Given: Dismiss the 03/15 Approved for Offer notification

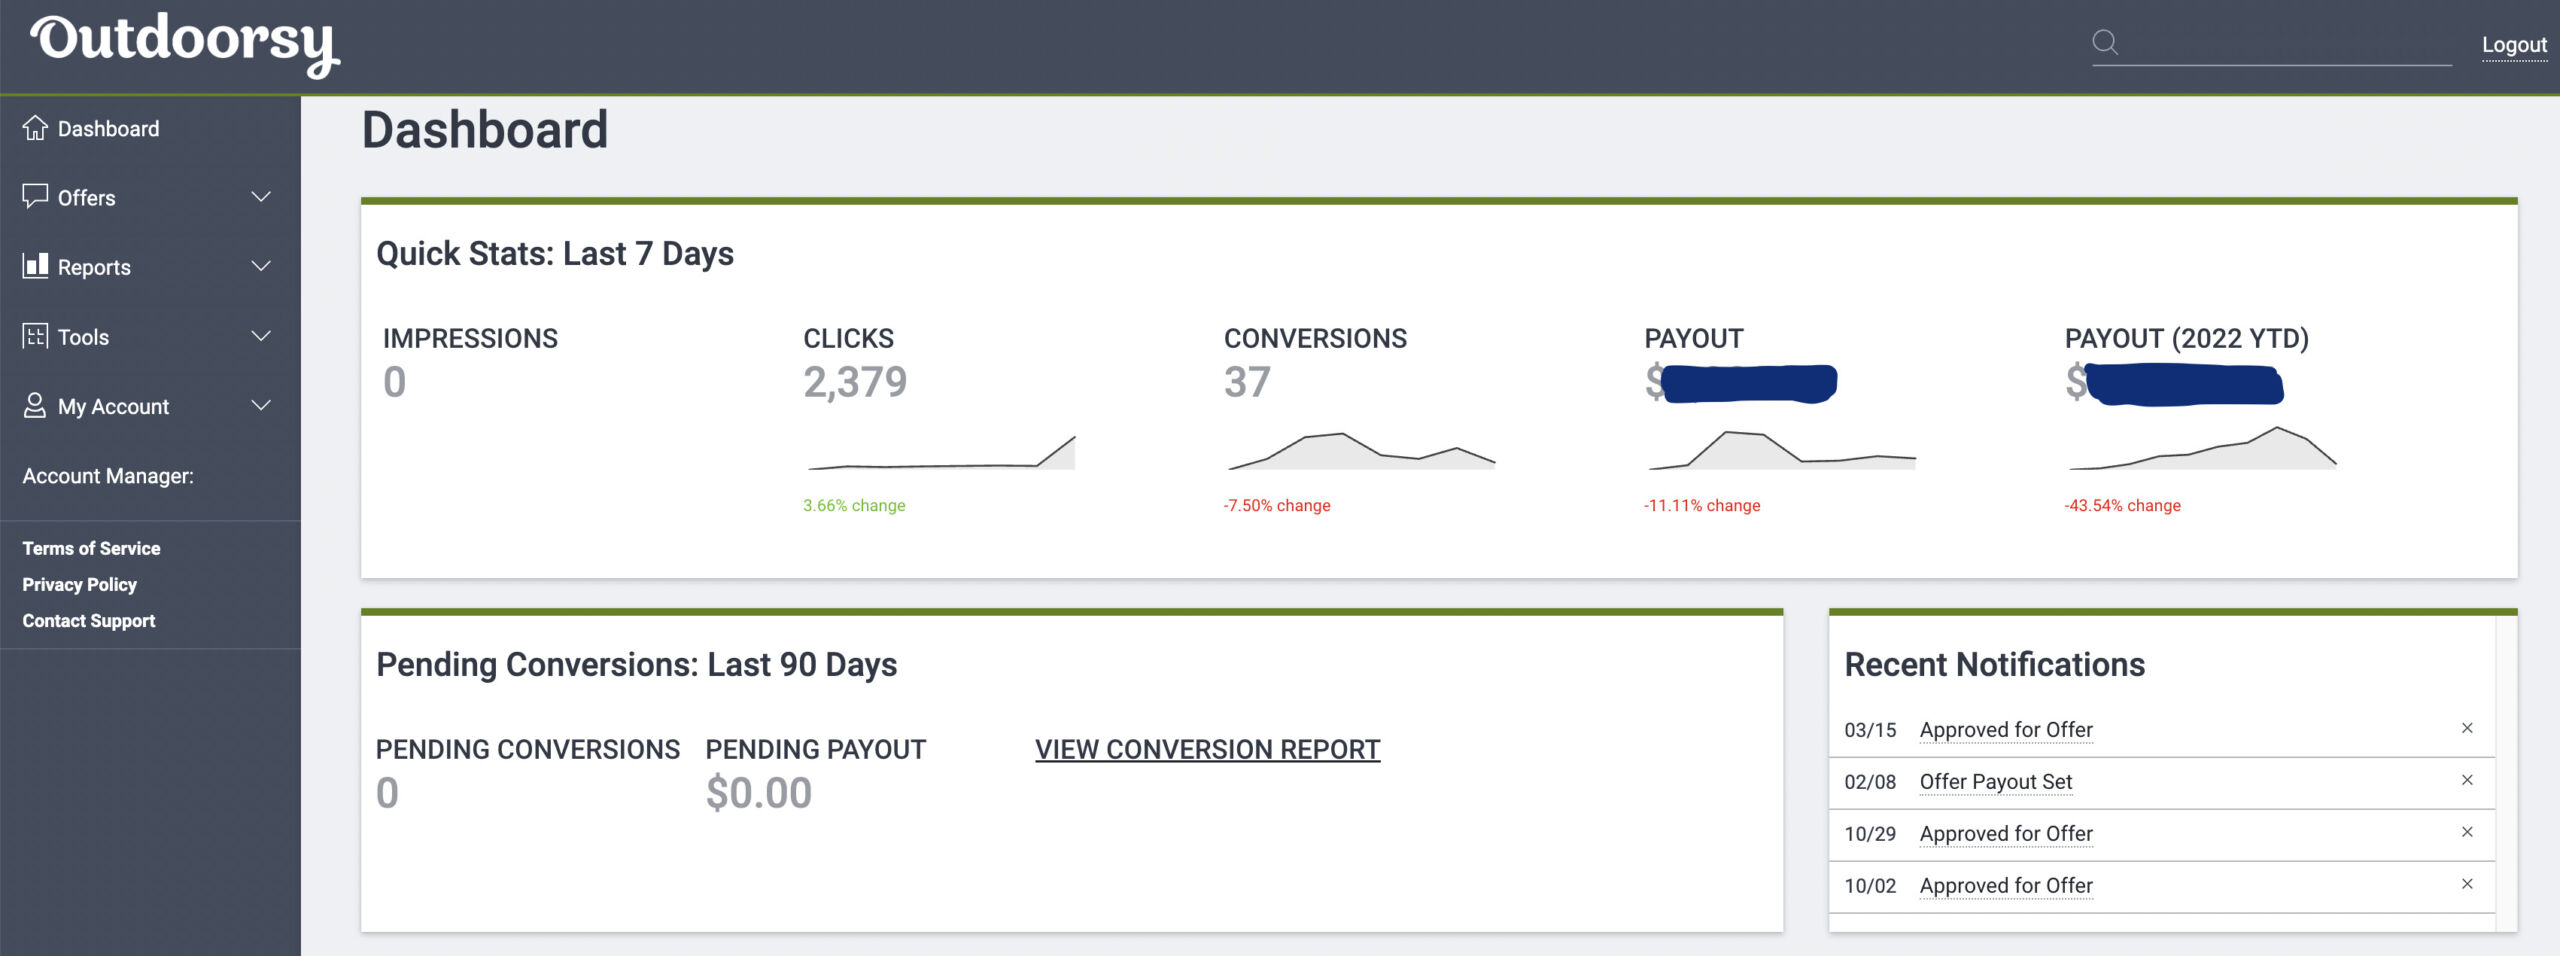Looking at the screenshot, I should click(x=2468, y=728).
